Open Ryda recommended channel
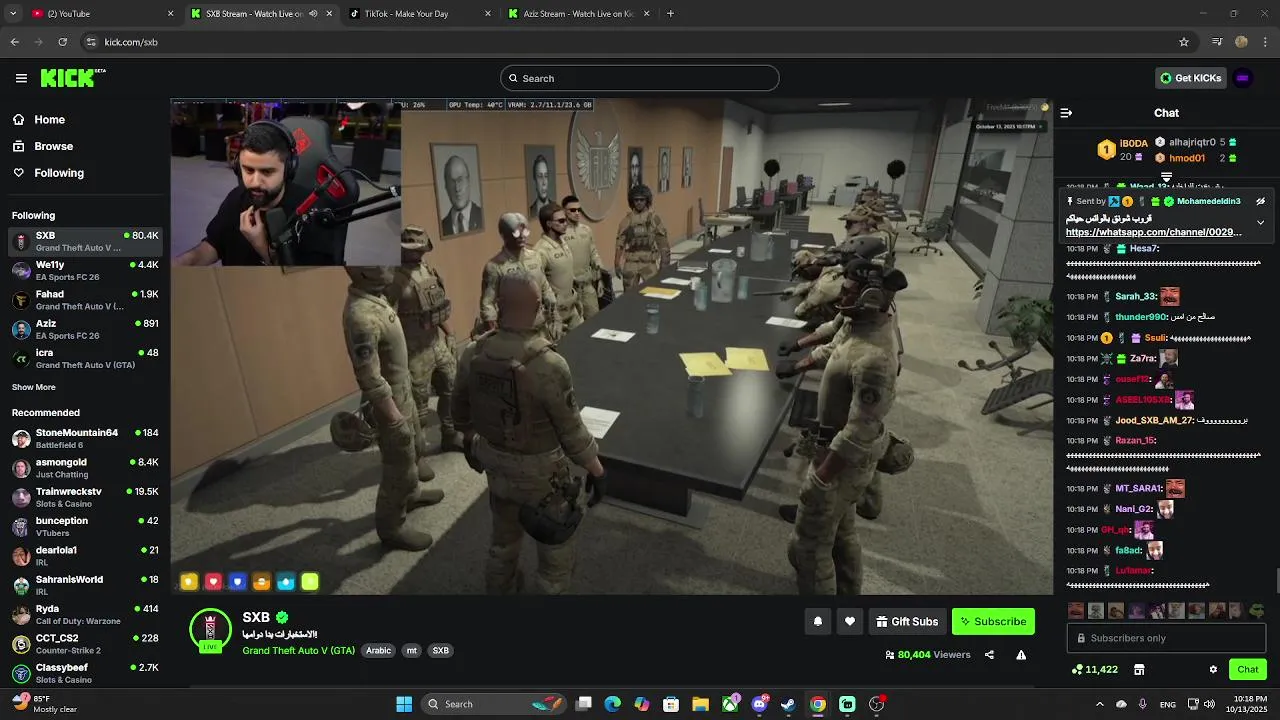The image size is (1280, 720). (x=85, y=614)
